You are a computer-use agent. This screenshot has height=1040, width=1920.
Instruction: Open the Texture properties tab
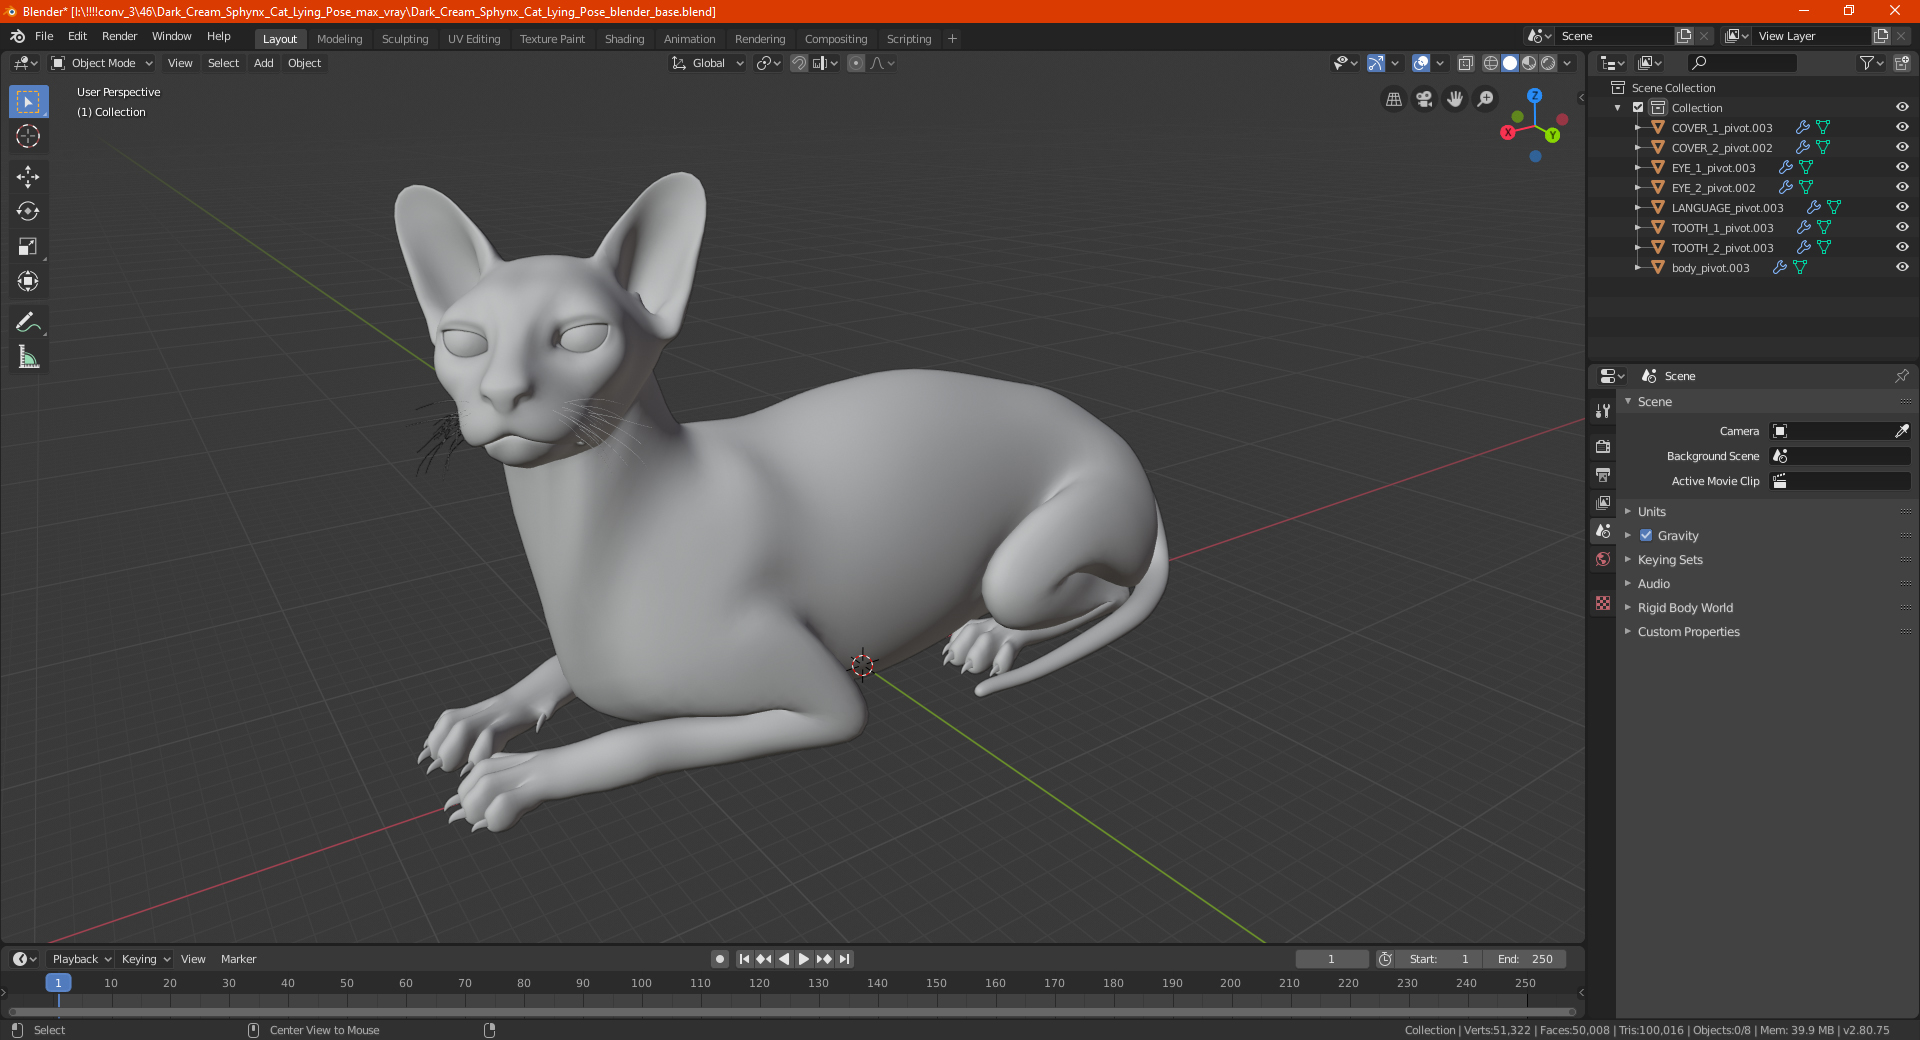1603,603
